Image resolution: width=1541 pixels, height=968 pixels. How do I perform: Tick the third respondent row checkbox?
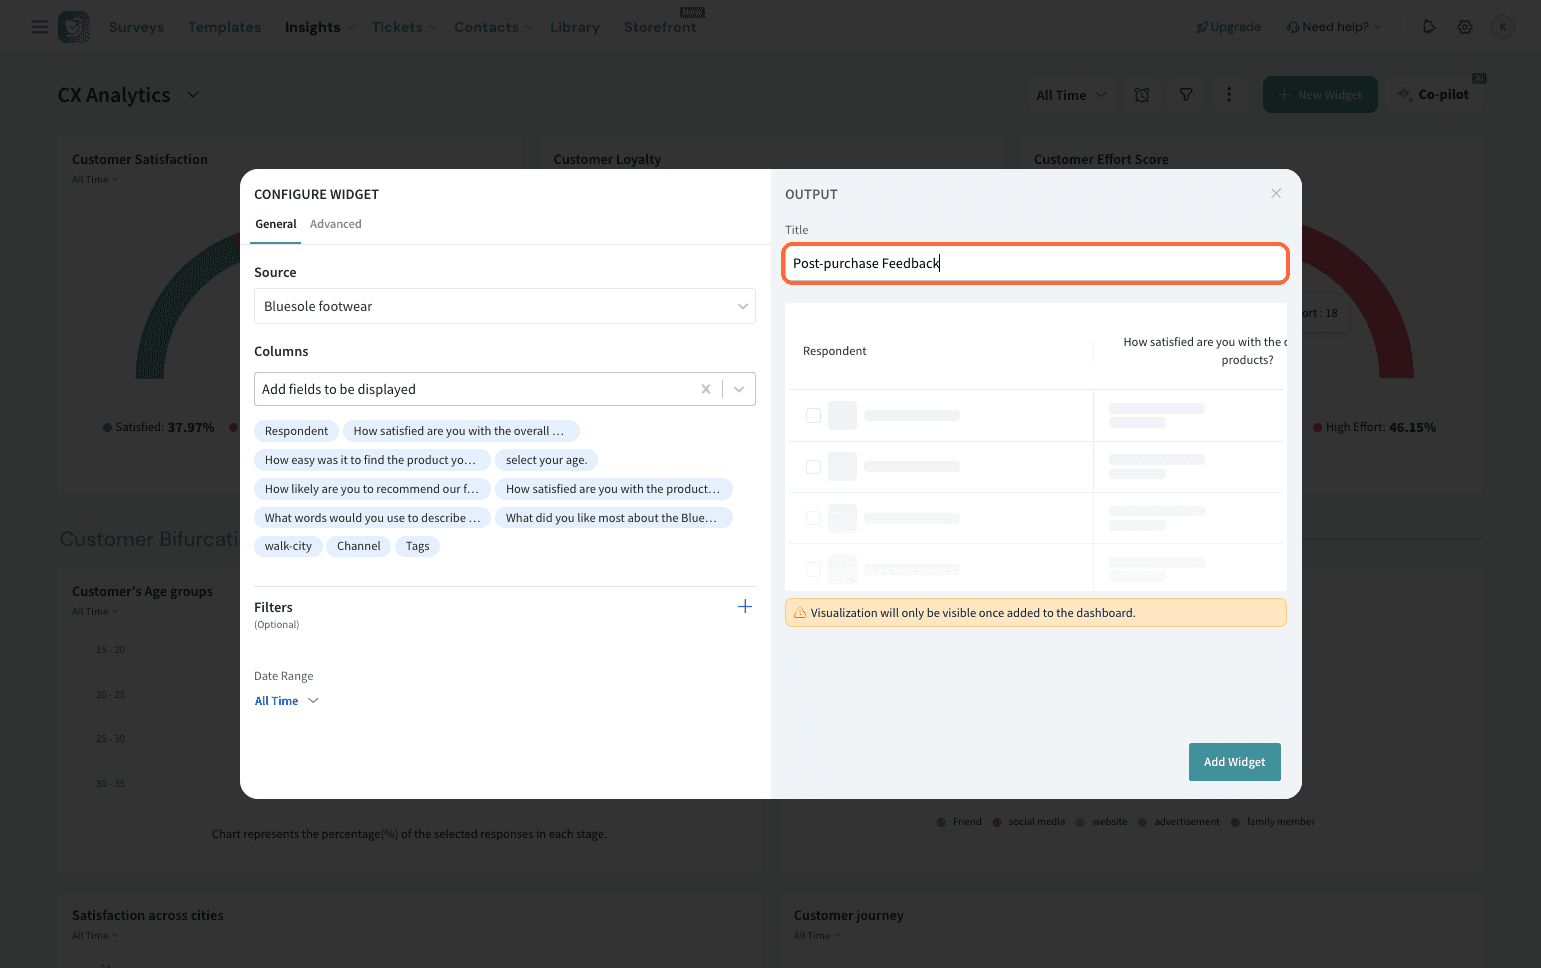pos(813,518)
